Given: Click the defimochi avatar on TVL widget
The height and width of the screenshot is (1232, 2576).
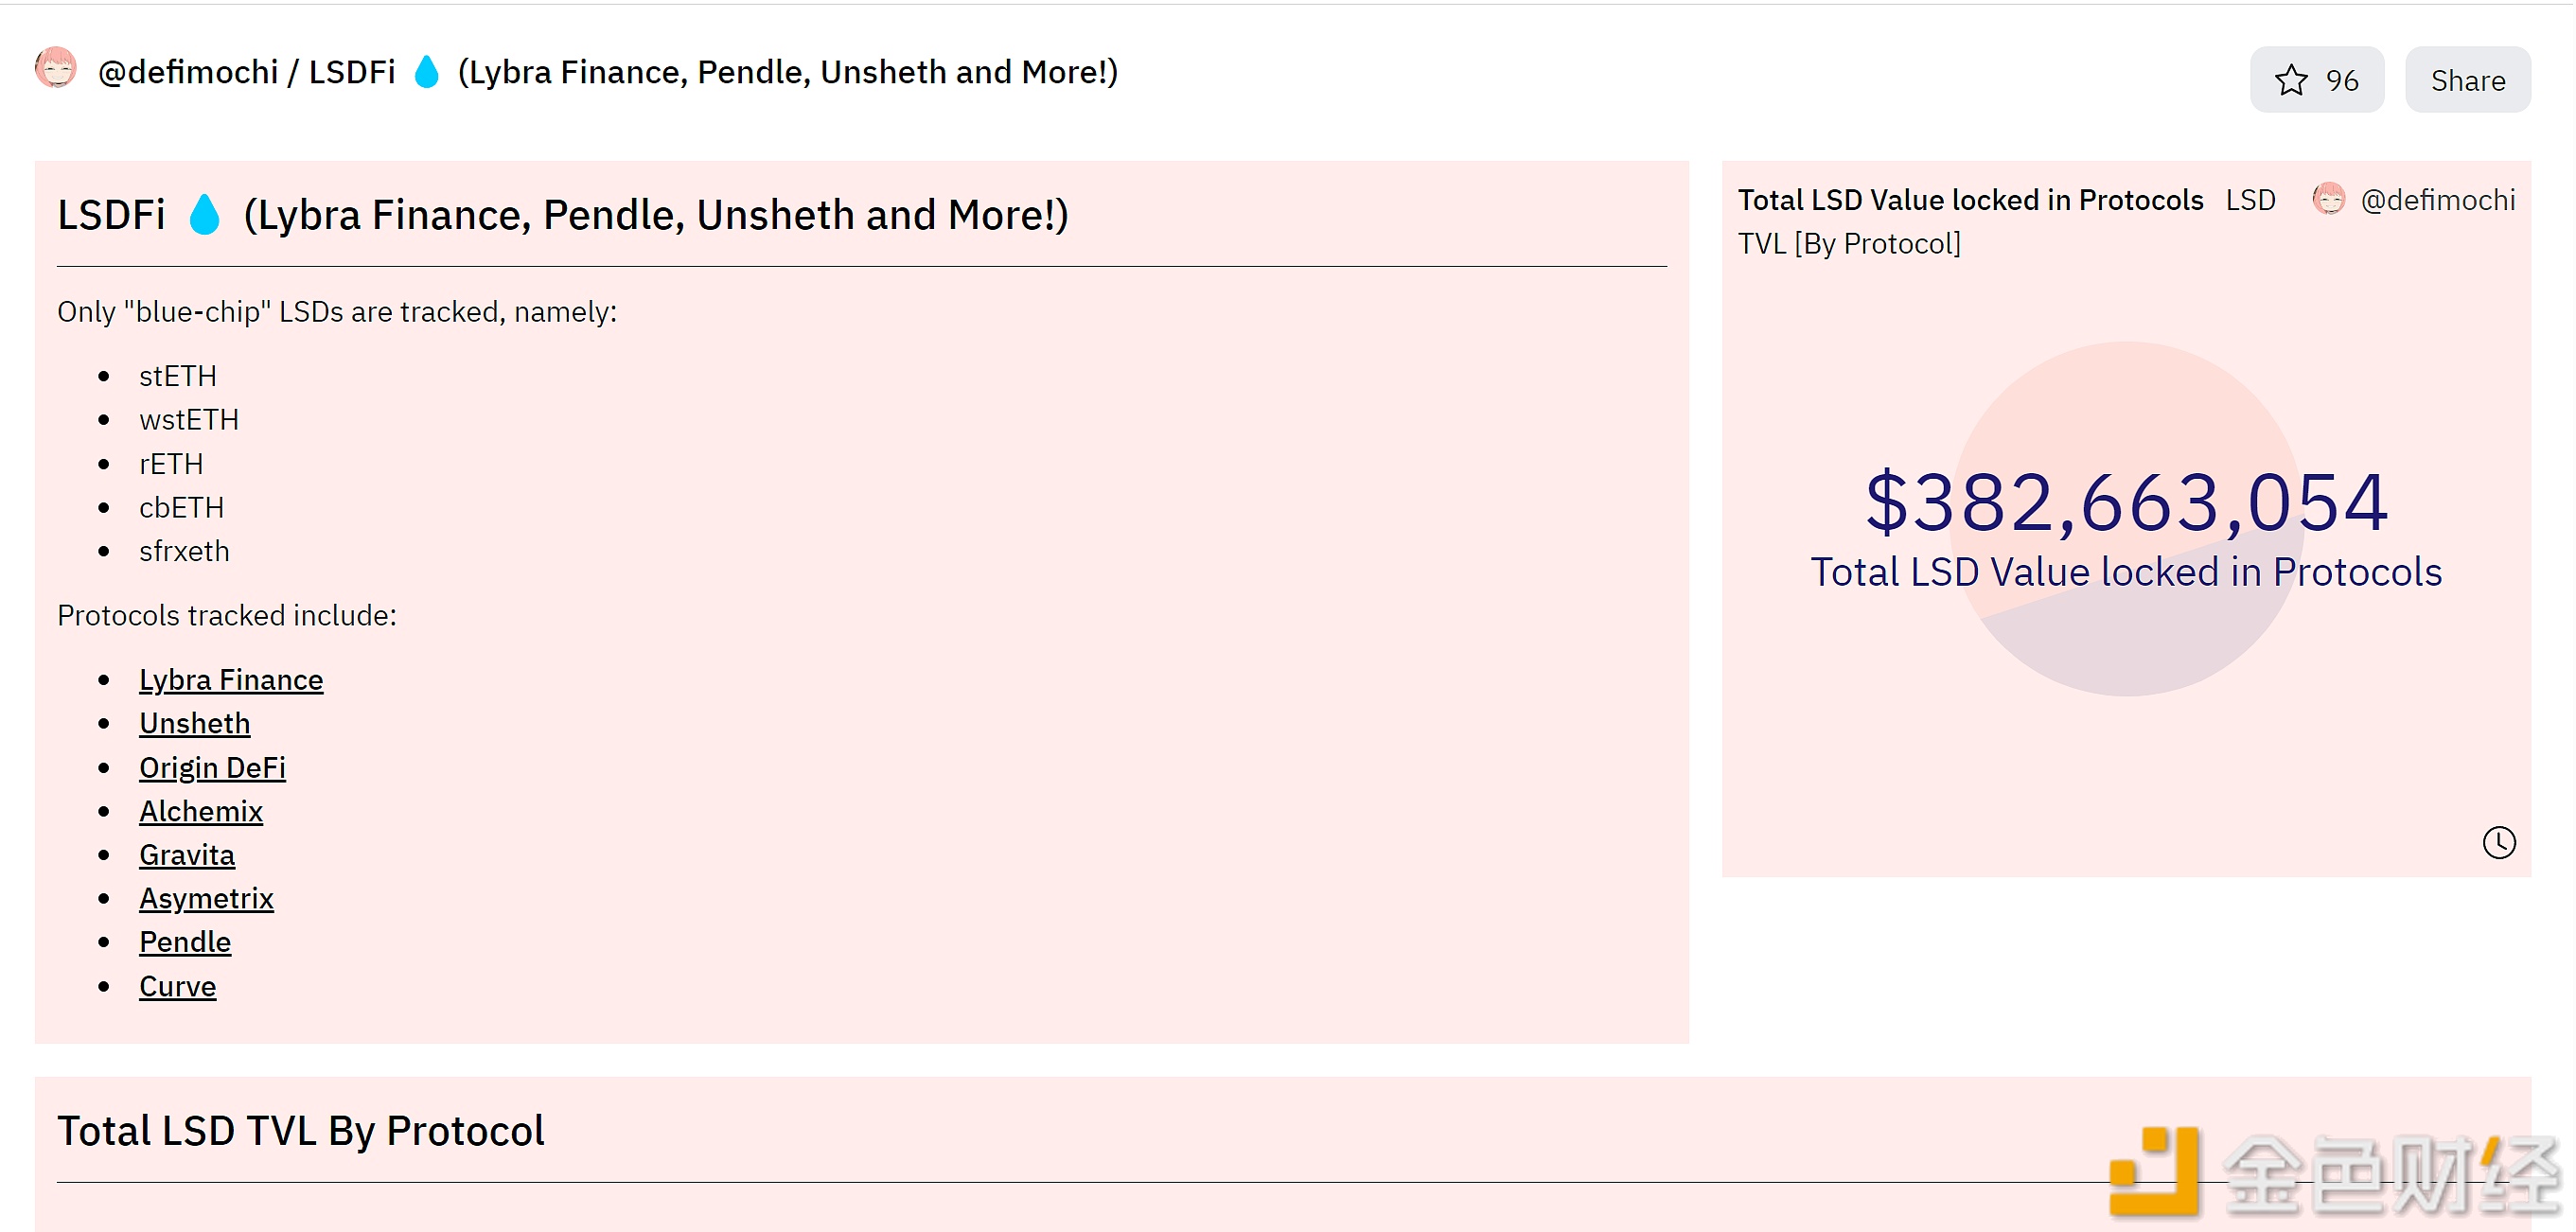Looking at the screenshot, I should coord(2328,199).
